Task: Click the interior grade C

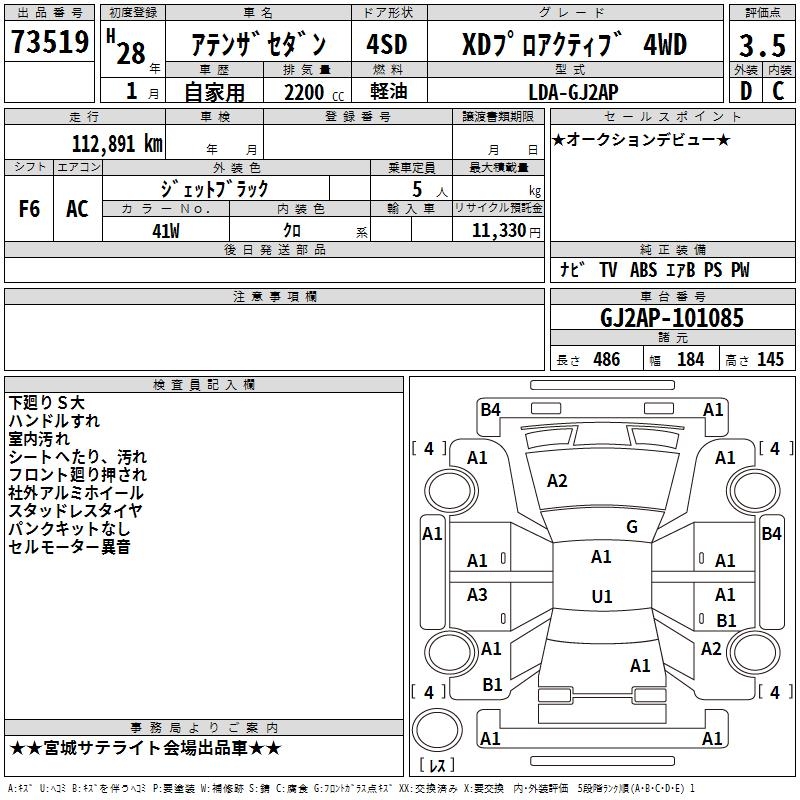Action: pos(778,91)
